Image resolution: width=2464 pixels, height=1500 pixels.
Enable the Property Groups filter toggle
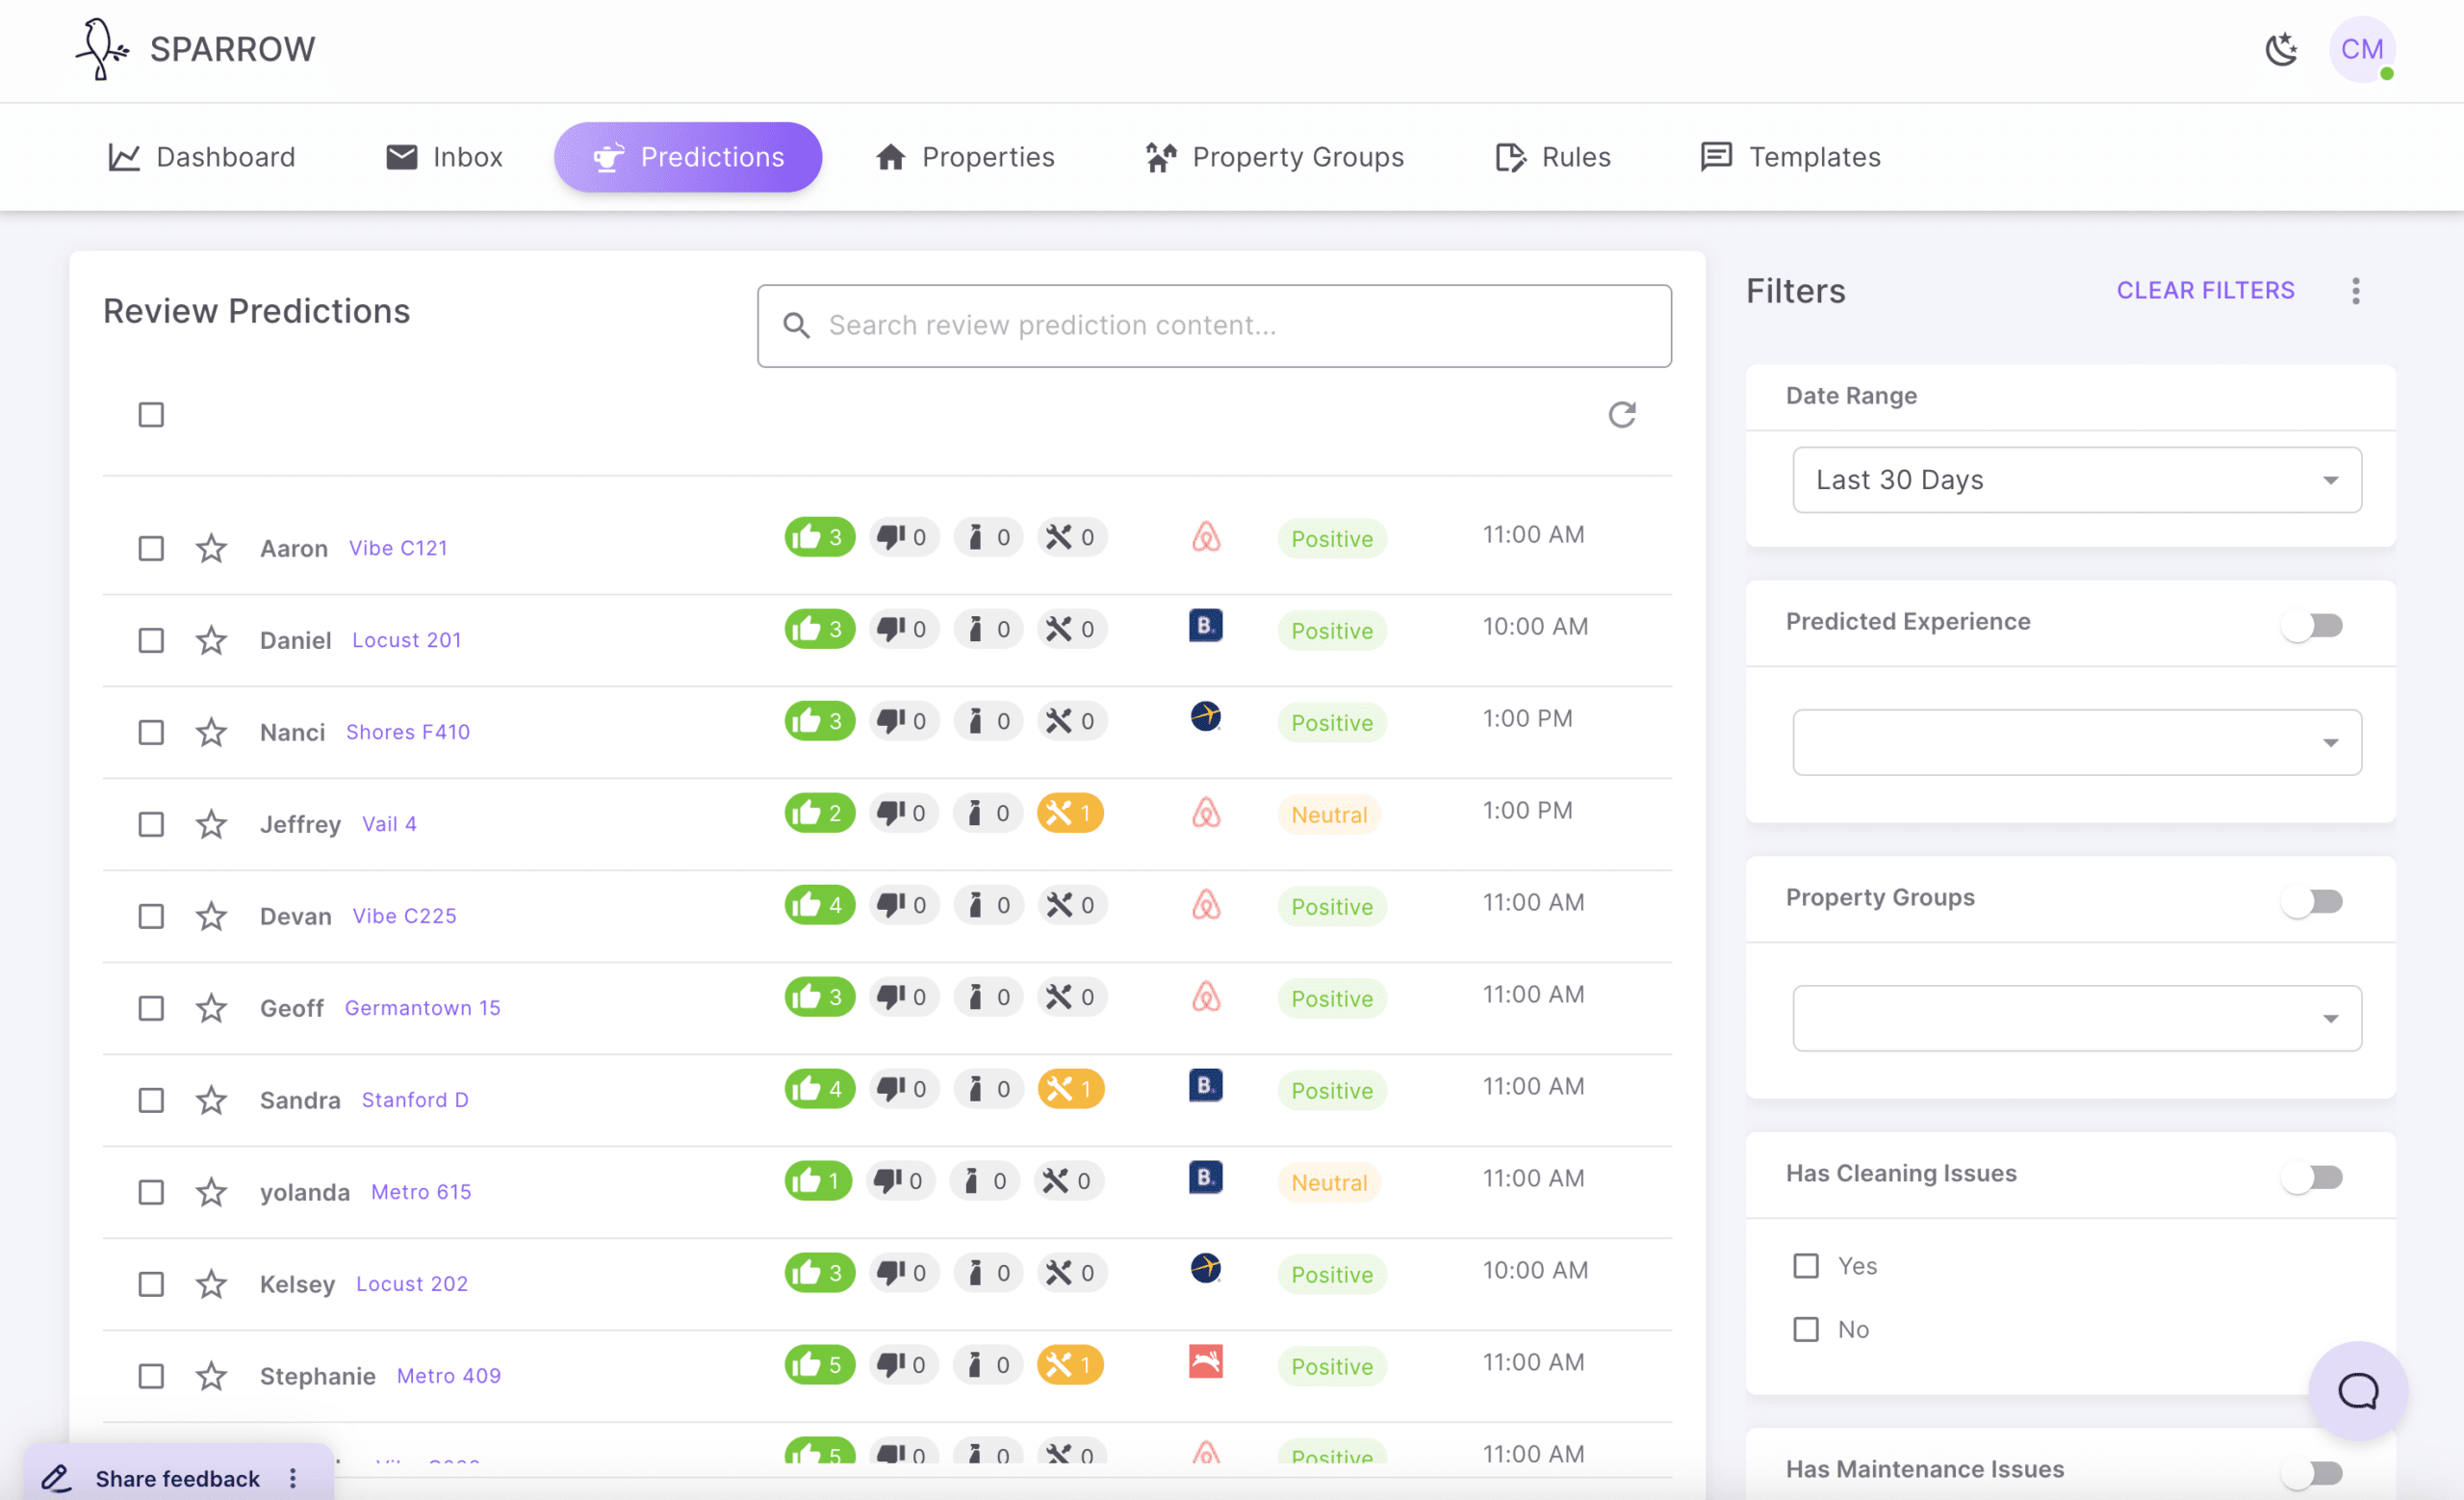coord(2312,902)
